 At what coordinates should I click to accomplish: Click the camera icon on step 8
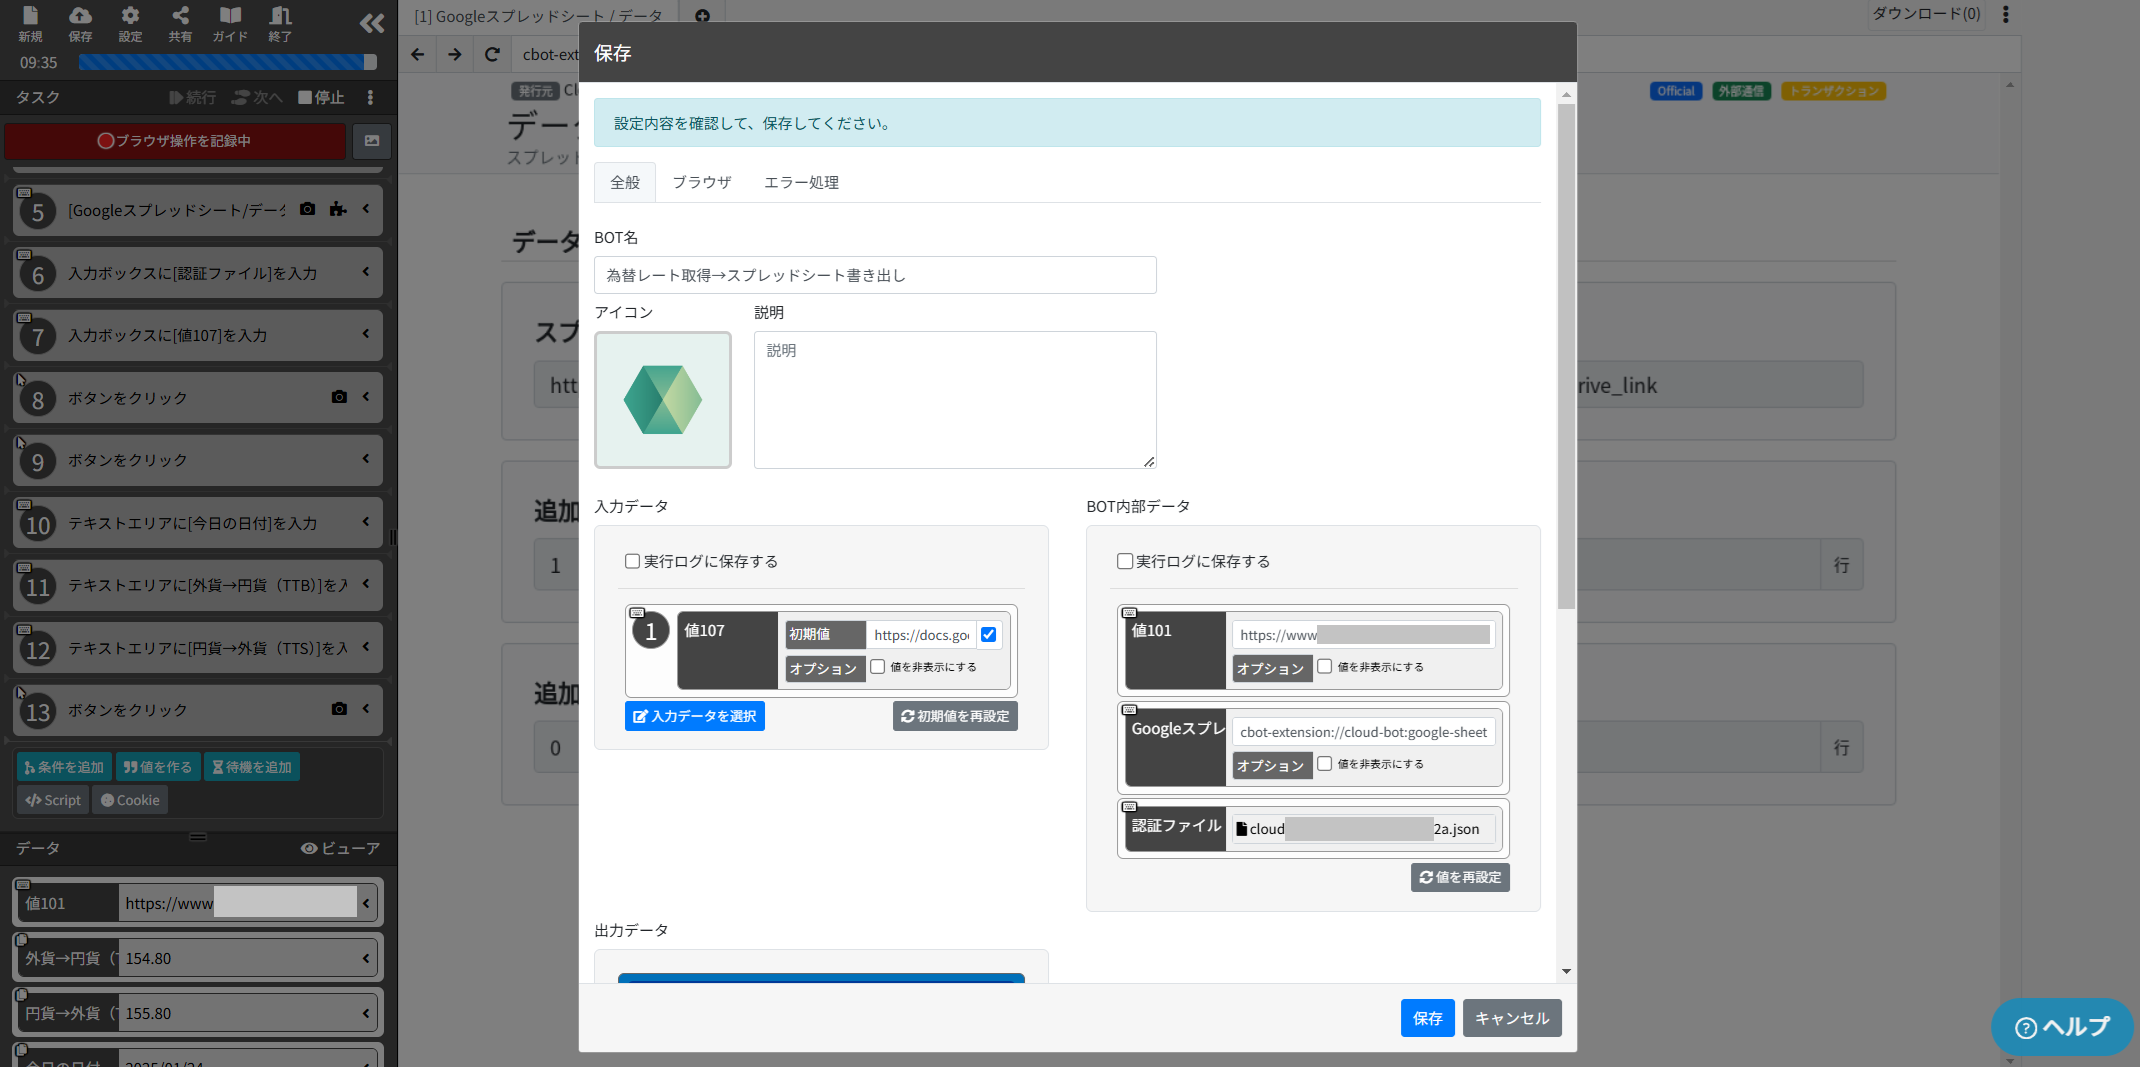pyautogui.click(x=338, y=397)
